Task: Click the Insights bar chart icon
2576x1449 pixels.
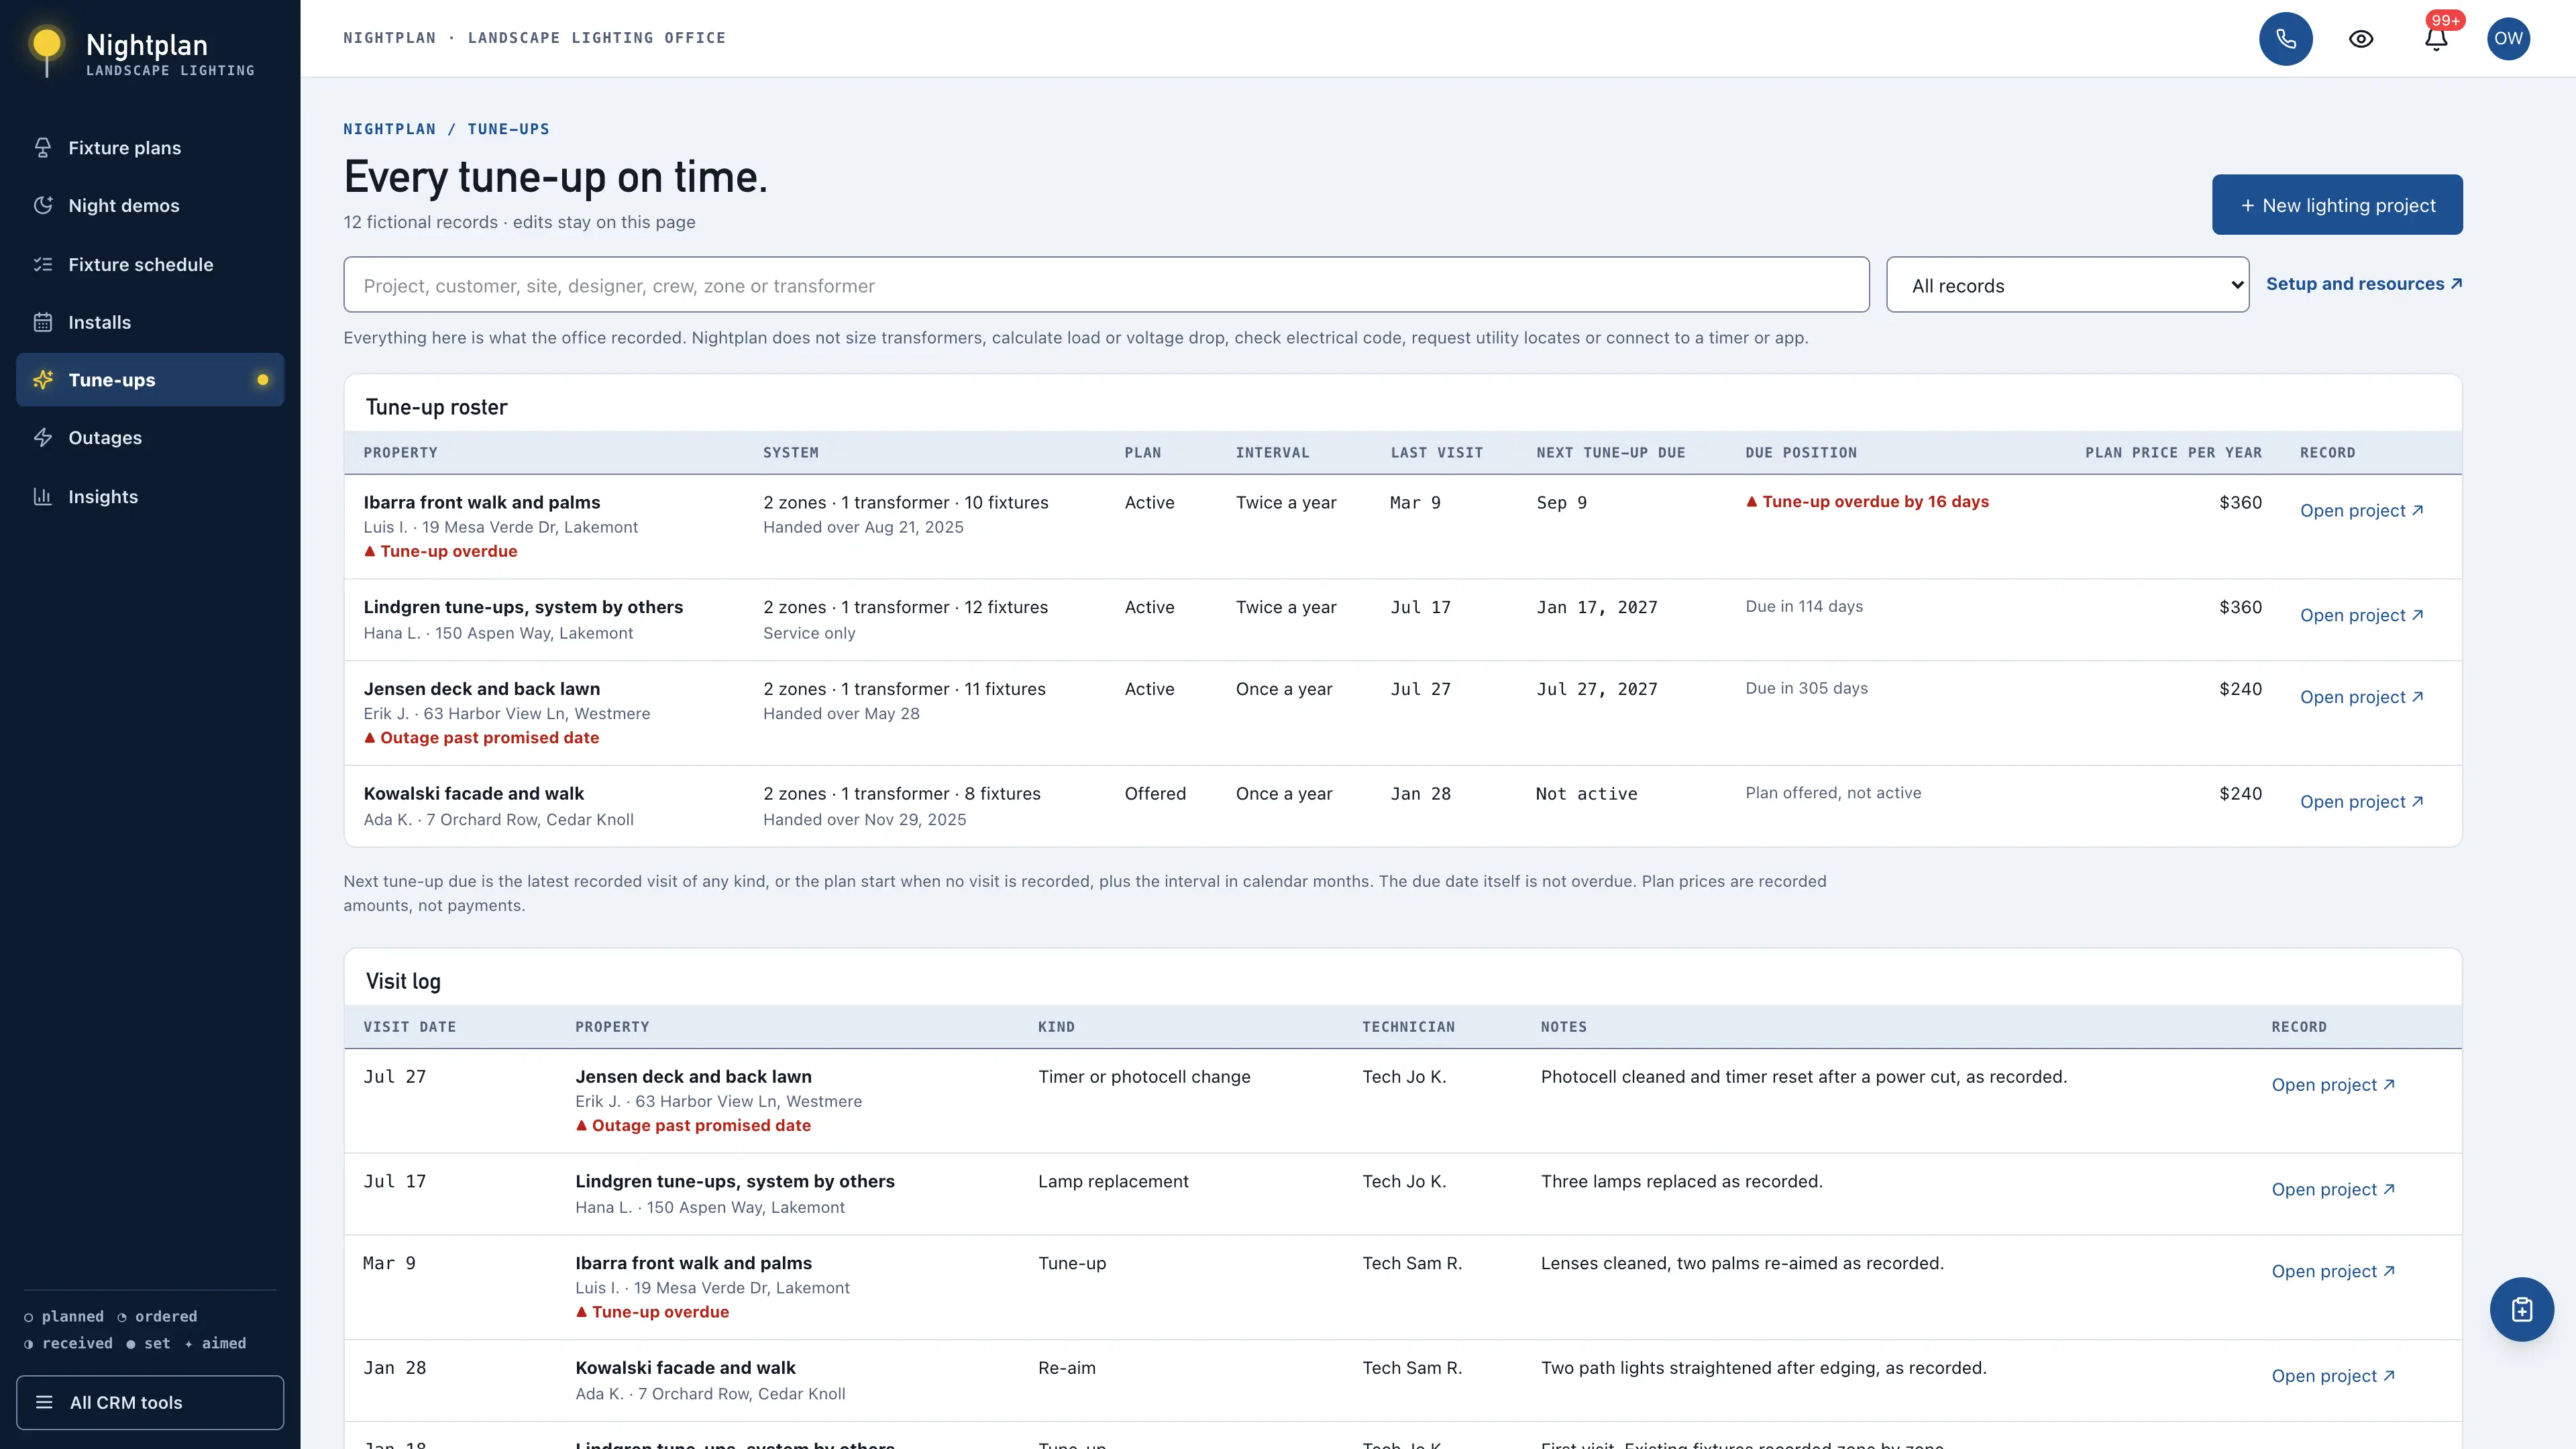Action: point(43,497)
